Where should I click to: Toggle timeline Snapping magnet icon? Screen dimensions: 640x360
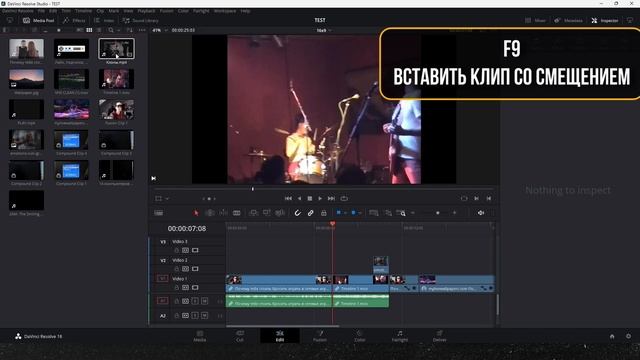coord(298,213)
